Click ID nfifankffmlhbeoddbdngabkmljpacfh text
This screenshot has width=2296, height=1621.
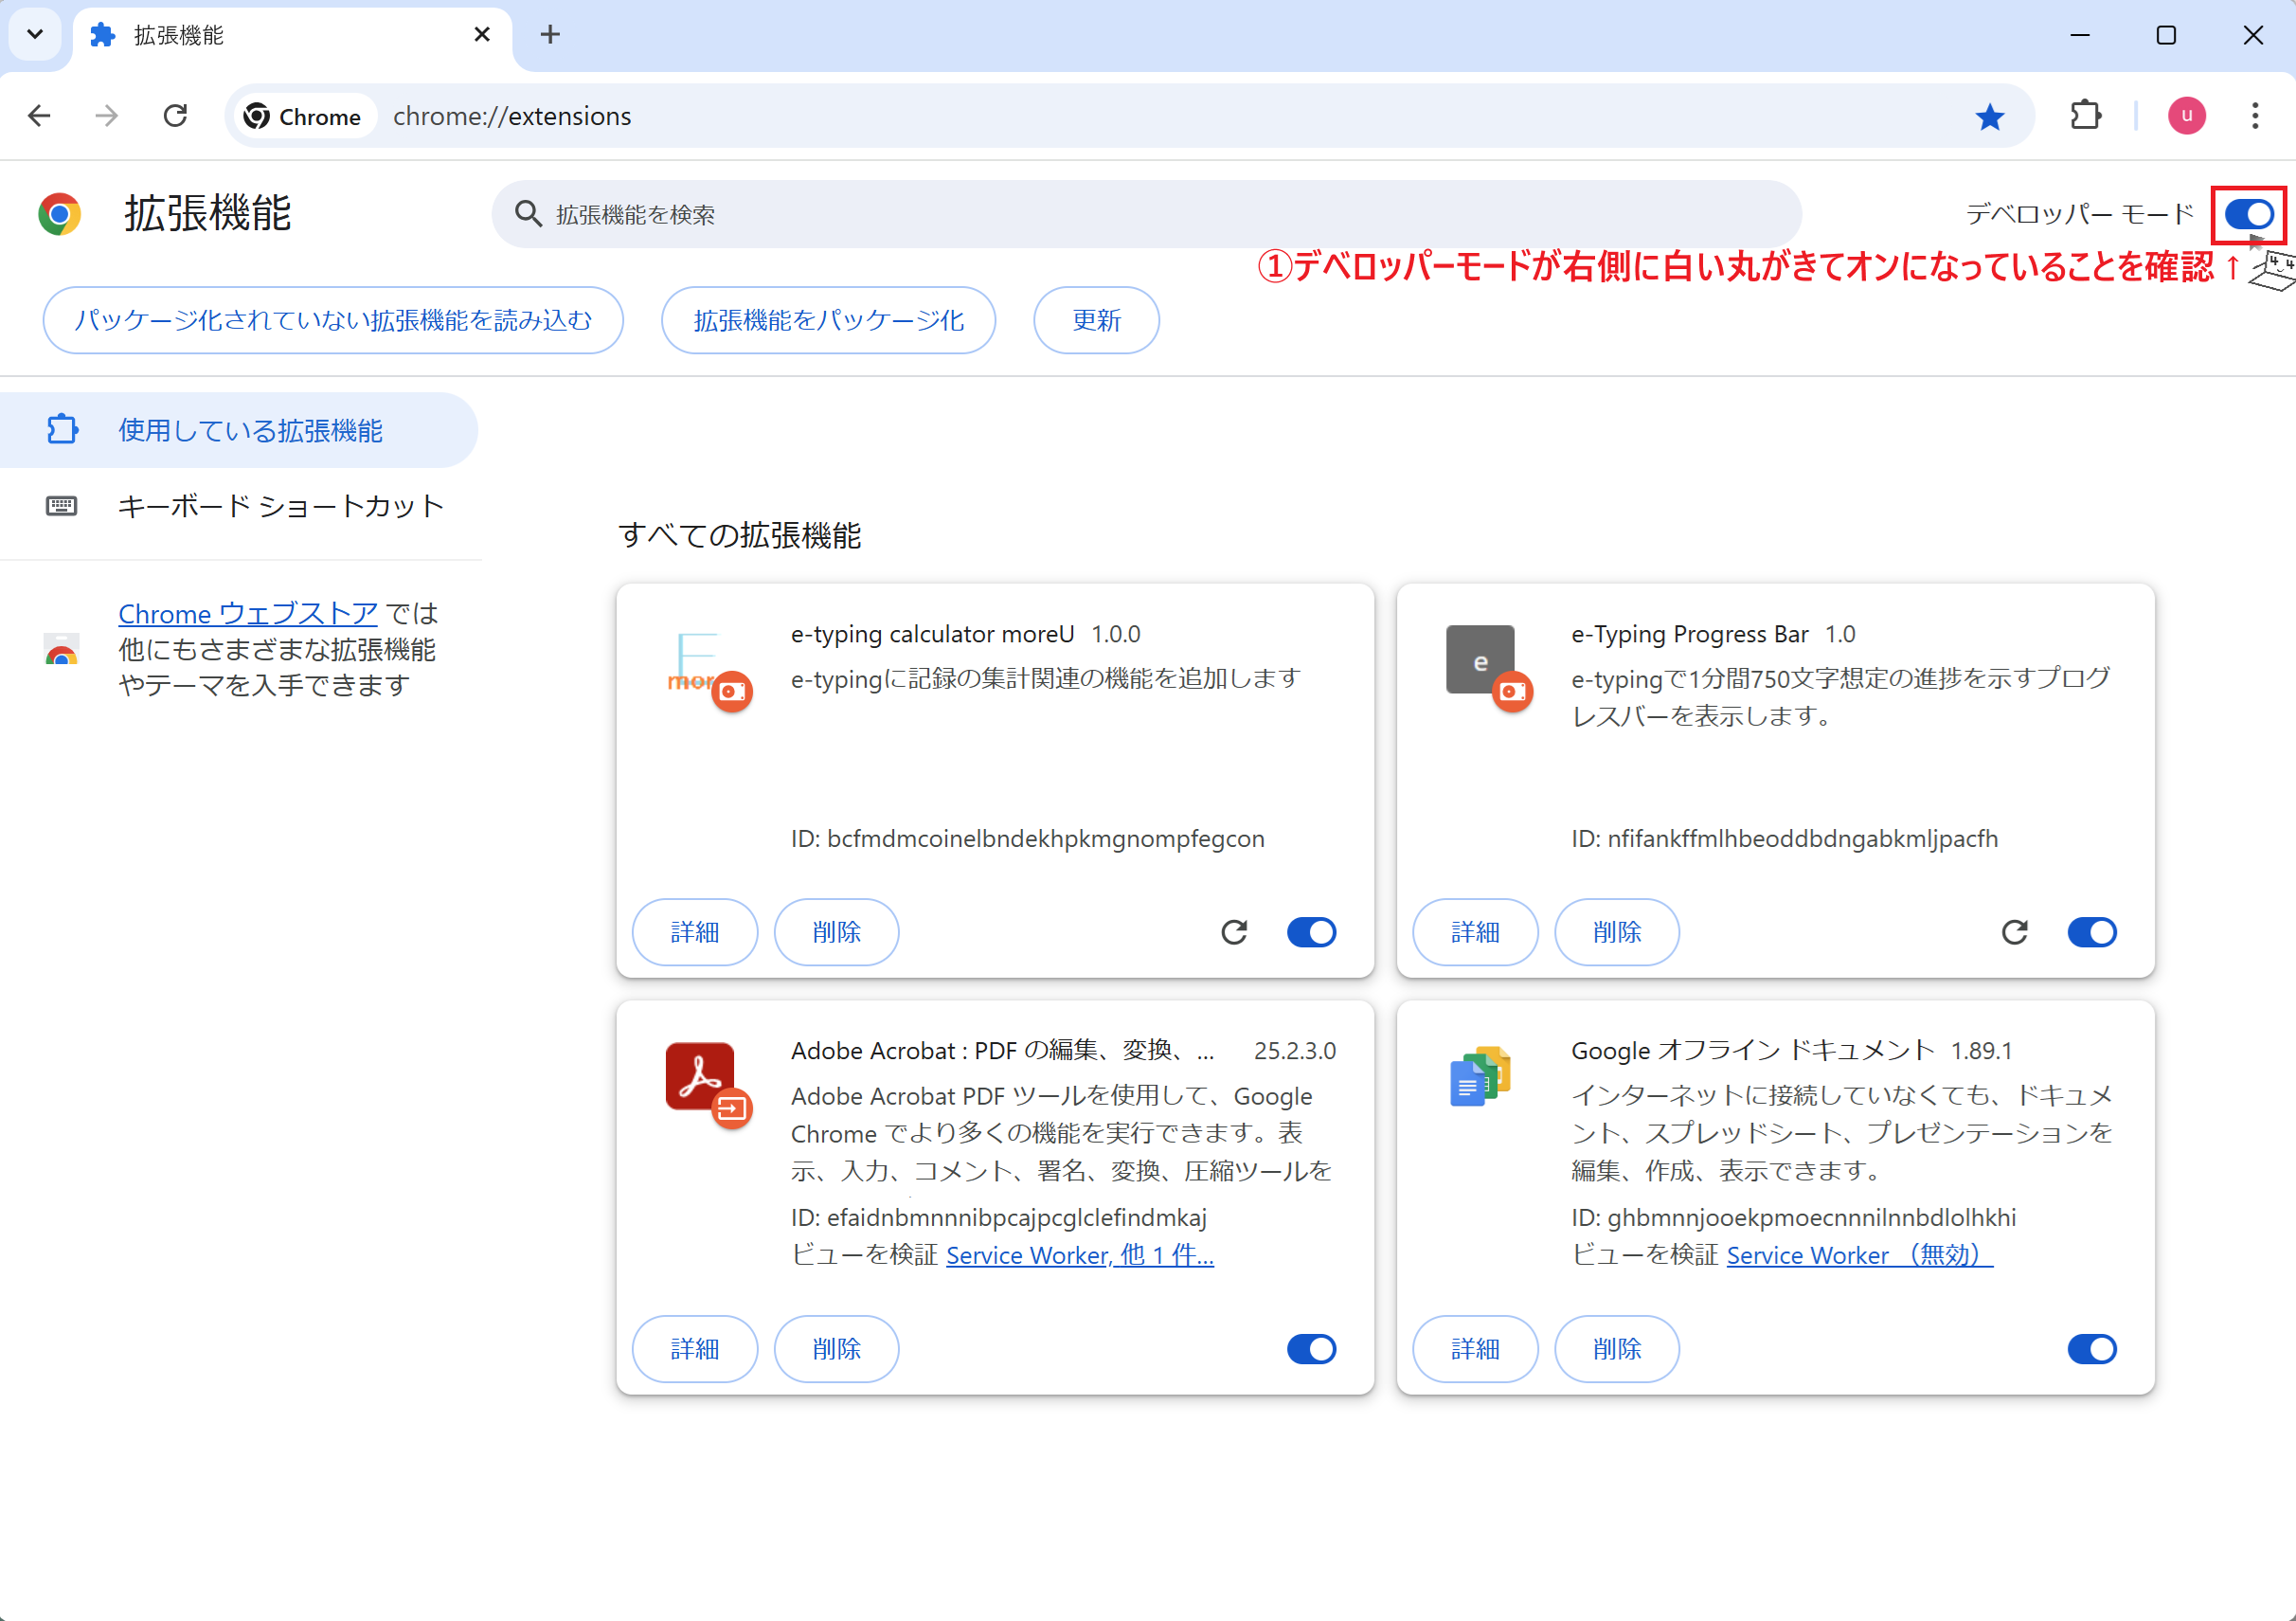point(1784,838)
